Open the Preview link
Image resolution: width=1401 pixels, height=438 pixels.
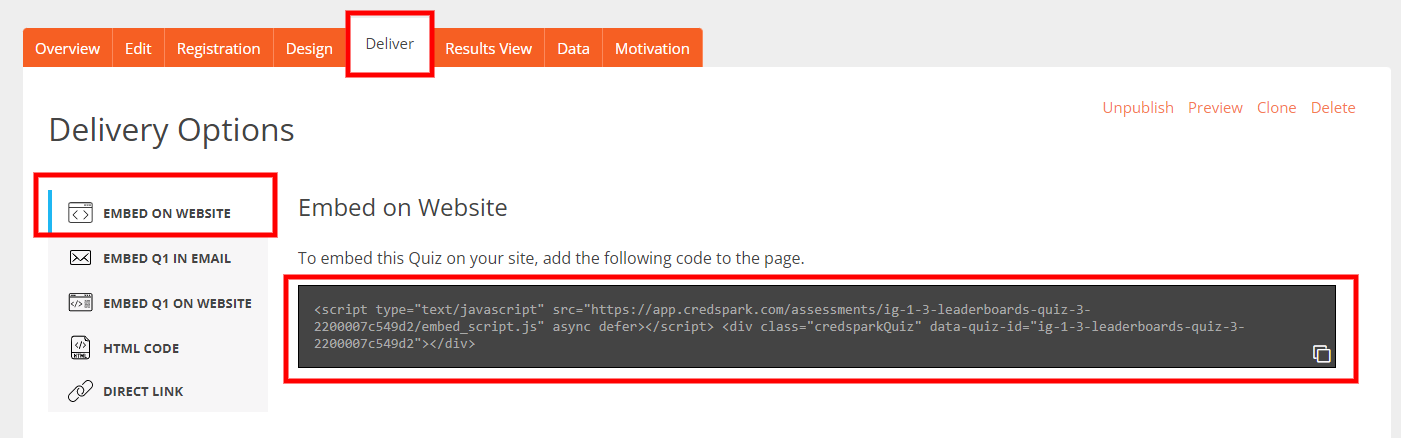(x=1215, y=107)
